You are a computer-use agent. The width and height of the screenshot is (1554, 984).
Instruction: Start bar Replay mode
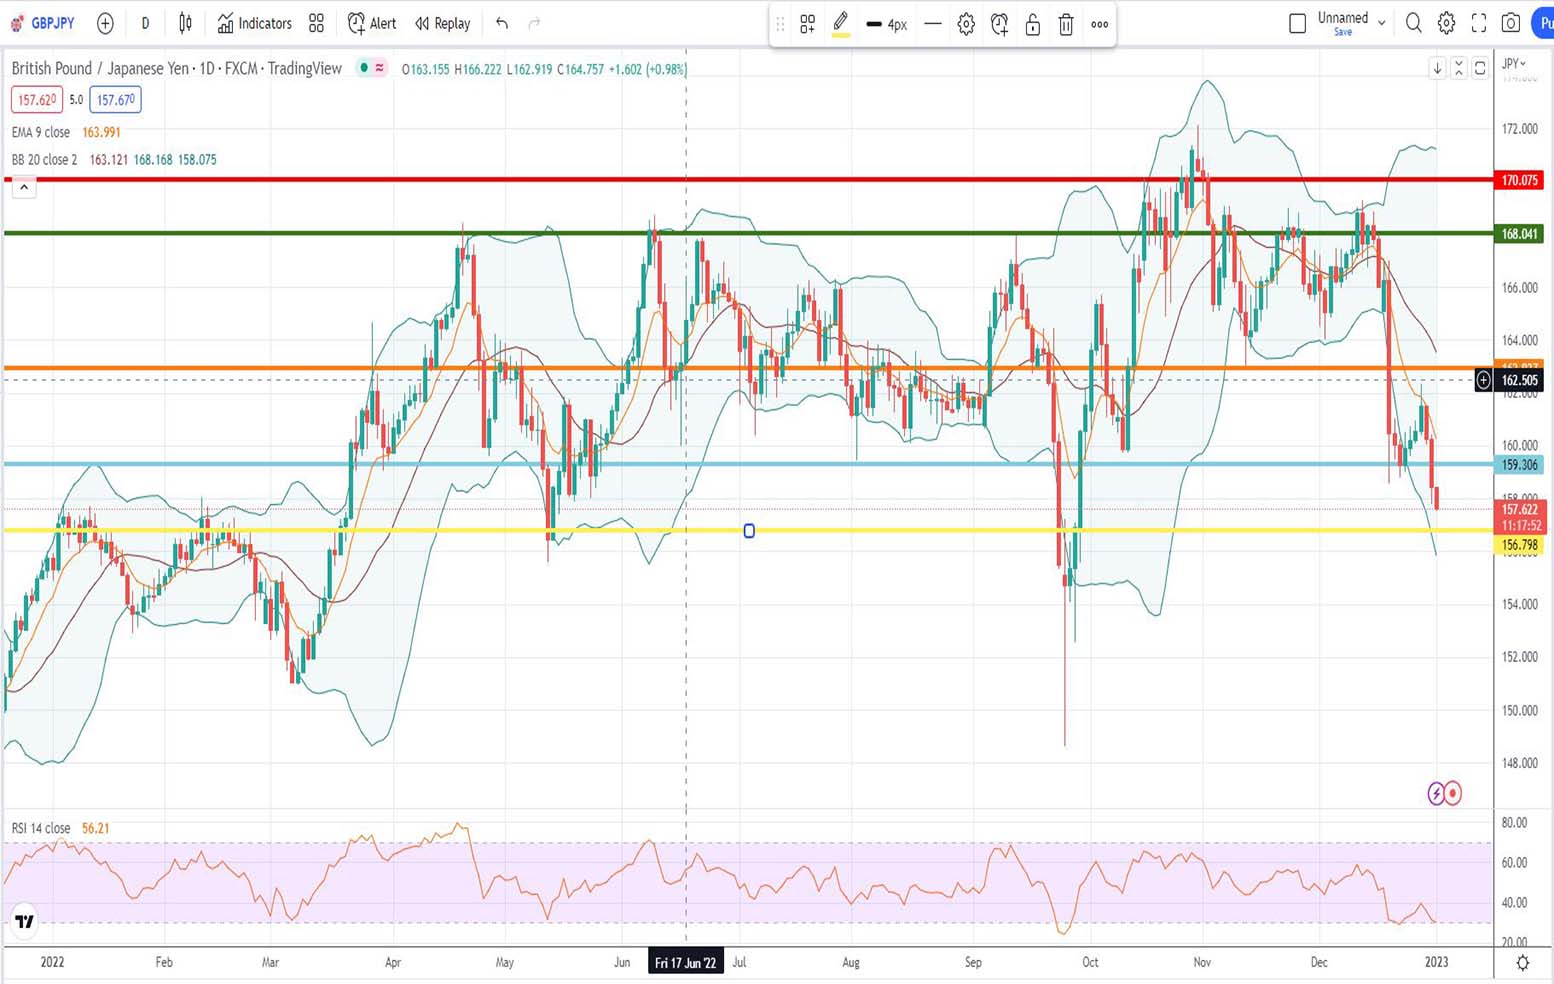tap(442, 23)
